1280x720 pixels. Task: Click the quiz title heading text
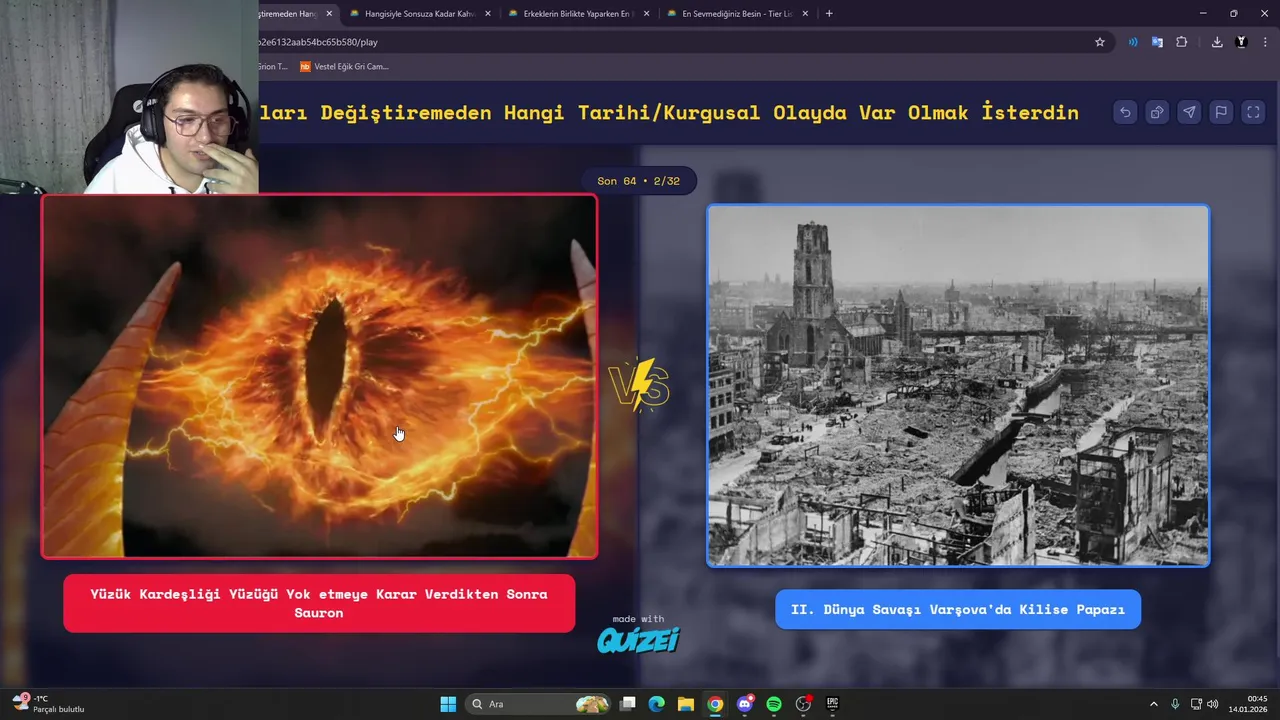click(669, 112)
